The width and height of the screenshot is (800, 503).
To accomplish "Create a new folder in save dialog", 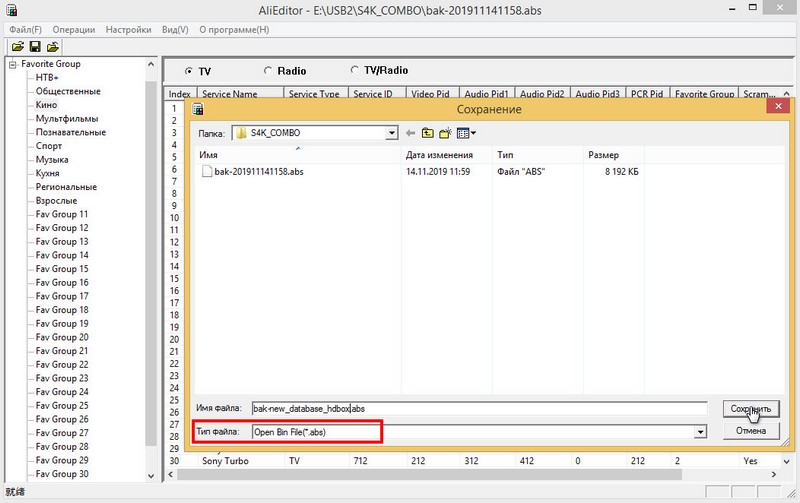I will [x=445, y=133].
